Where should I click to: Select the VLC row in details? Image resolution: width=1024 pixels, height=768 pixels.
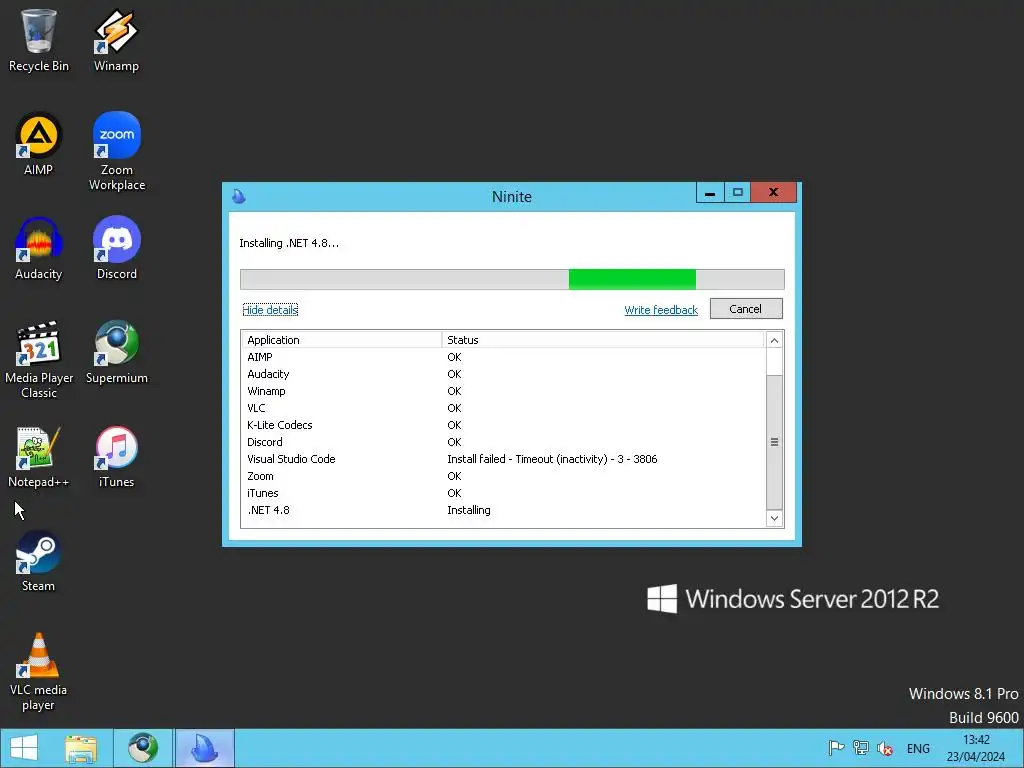[x=503, y=408]
